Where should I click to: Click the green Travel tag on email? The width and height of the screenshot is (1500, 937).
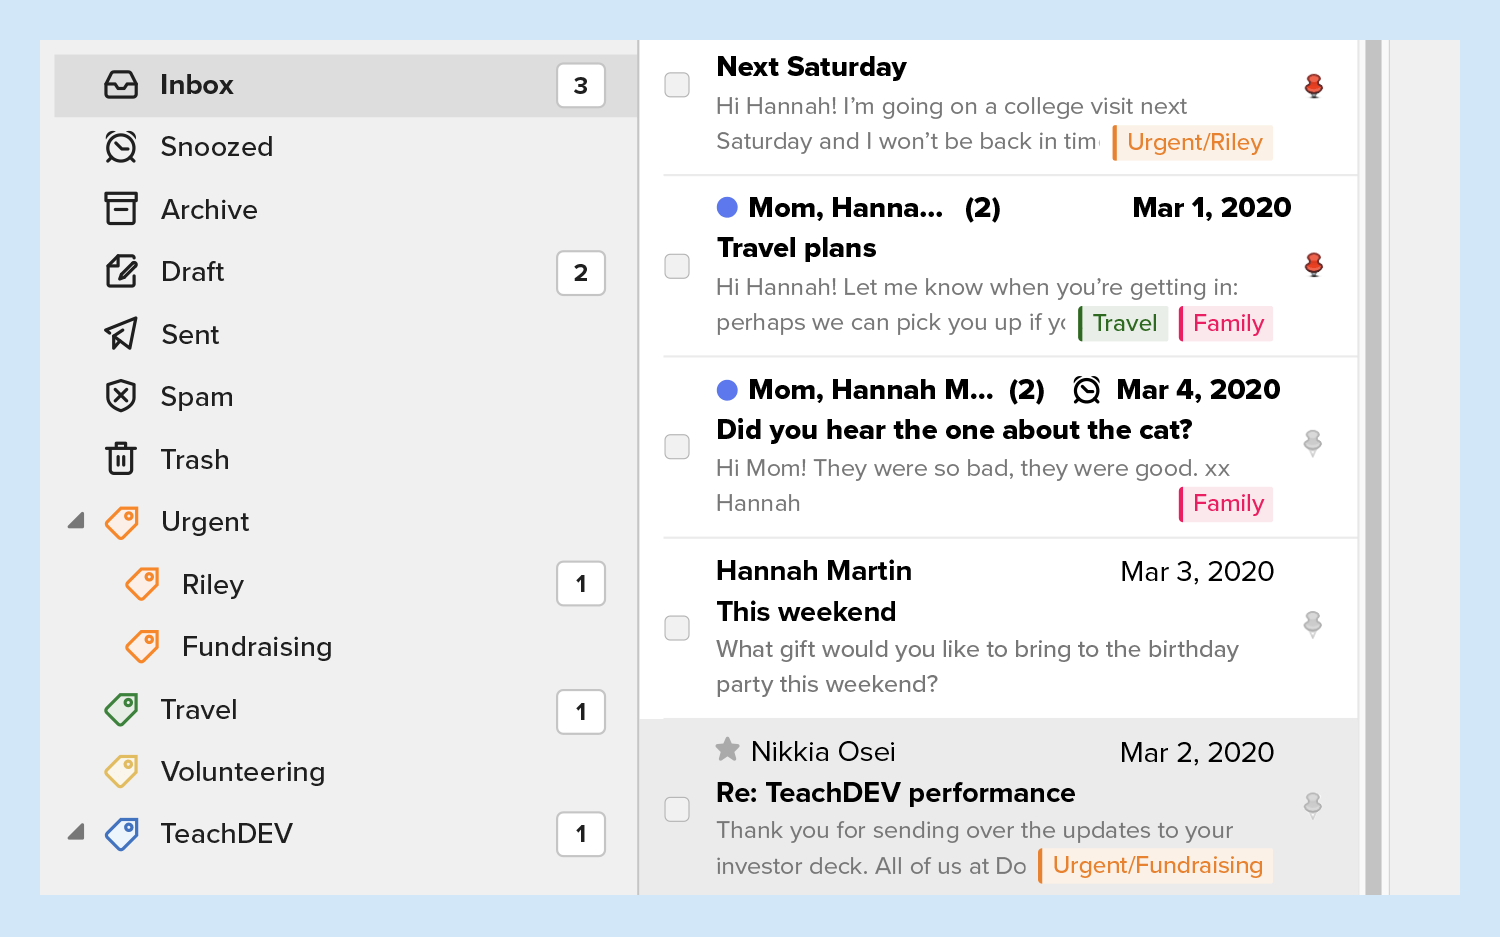point(1123,324)
